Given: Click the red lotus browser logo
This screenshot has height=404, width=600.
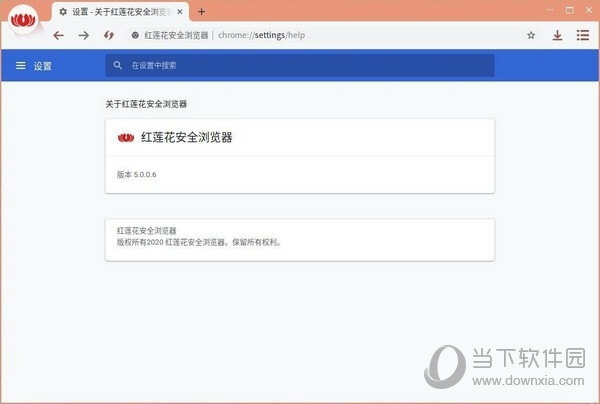Looking at the screenshot, I should coord(23,20).
